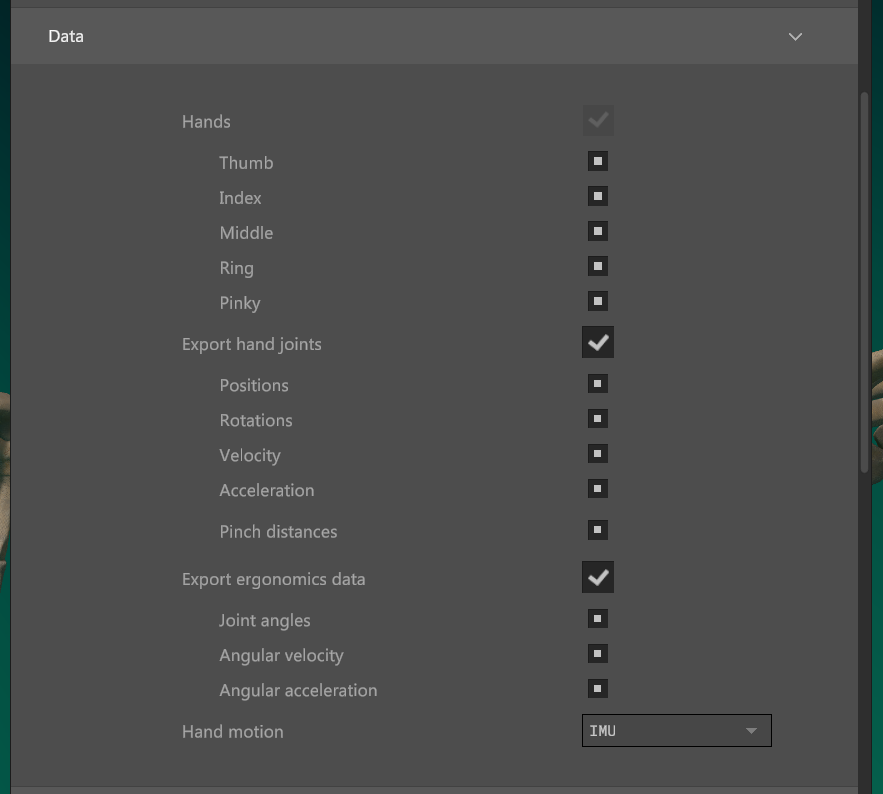Toggle the Acceleration checkbox

click(598, 489)
